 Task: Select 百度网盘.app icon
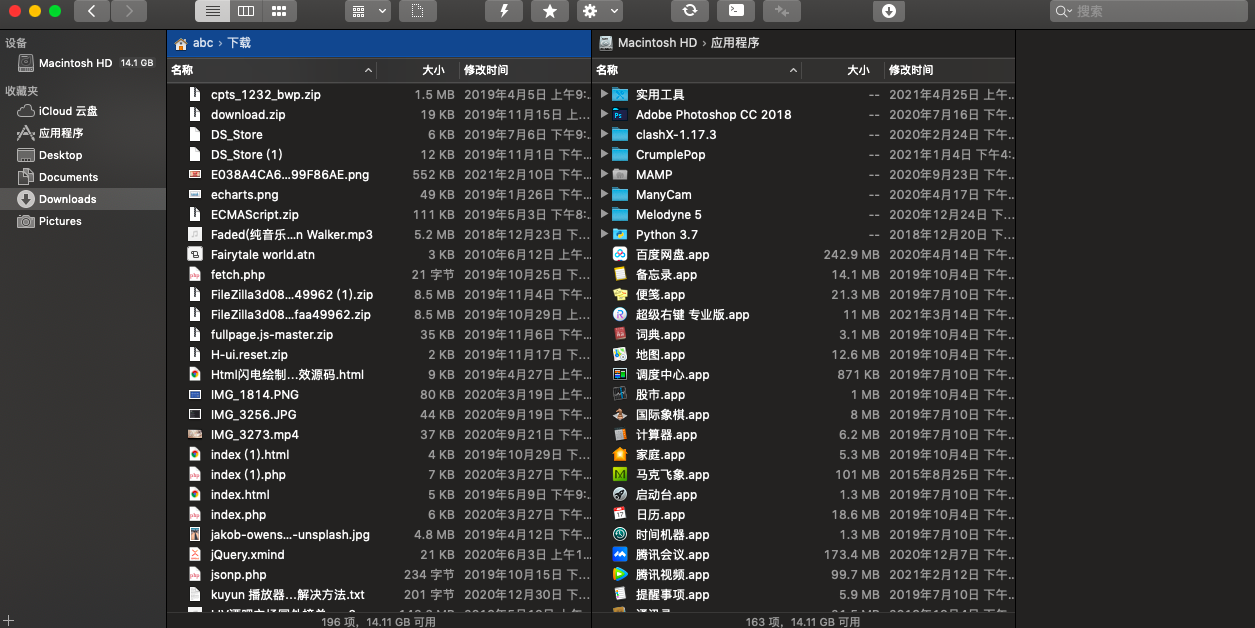(620, 254)
